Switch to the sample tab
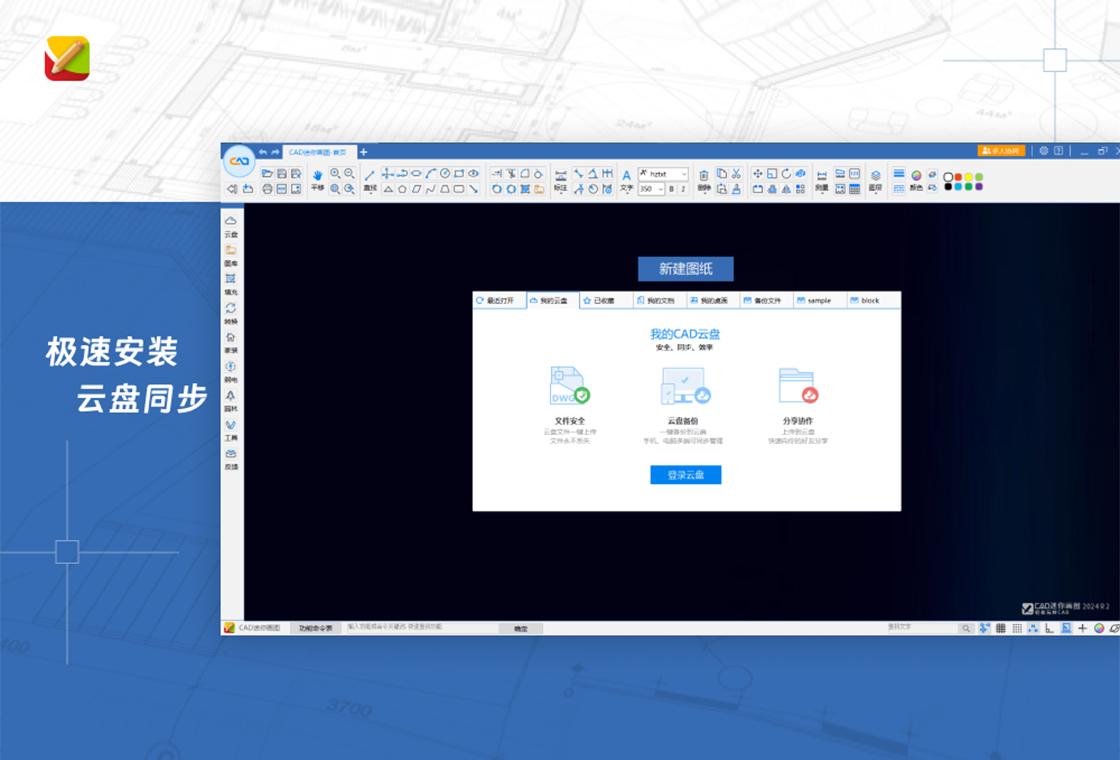The image size is (1120, 760). coord(819,301)
